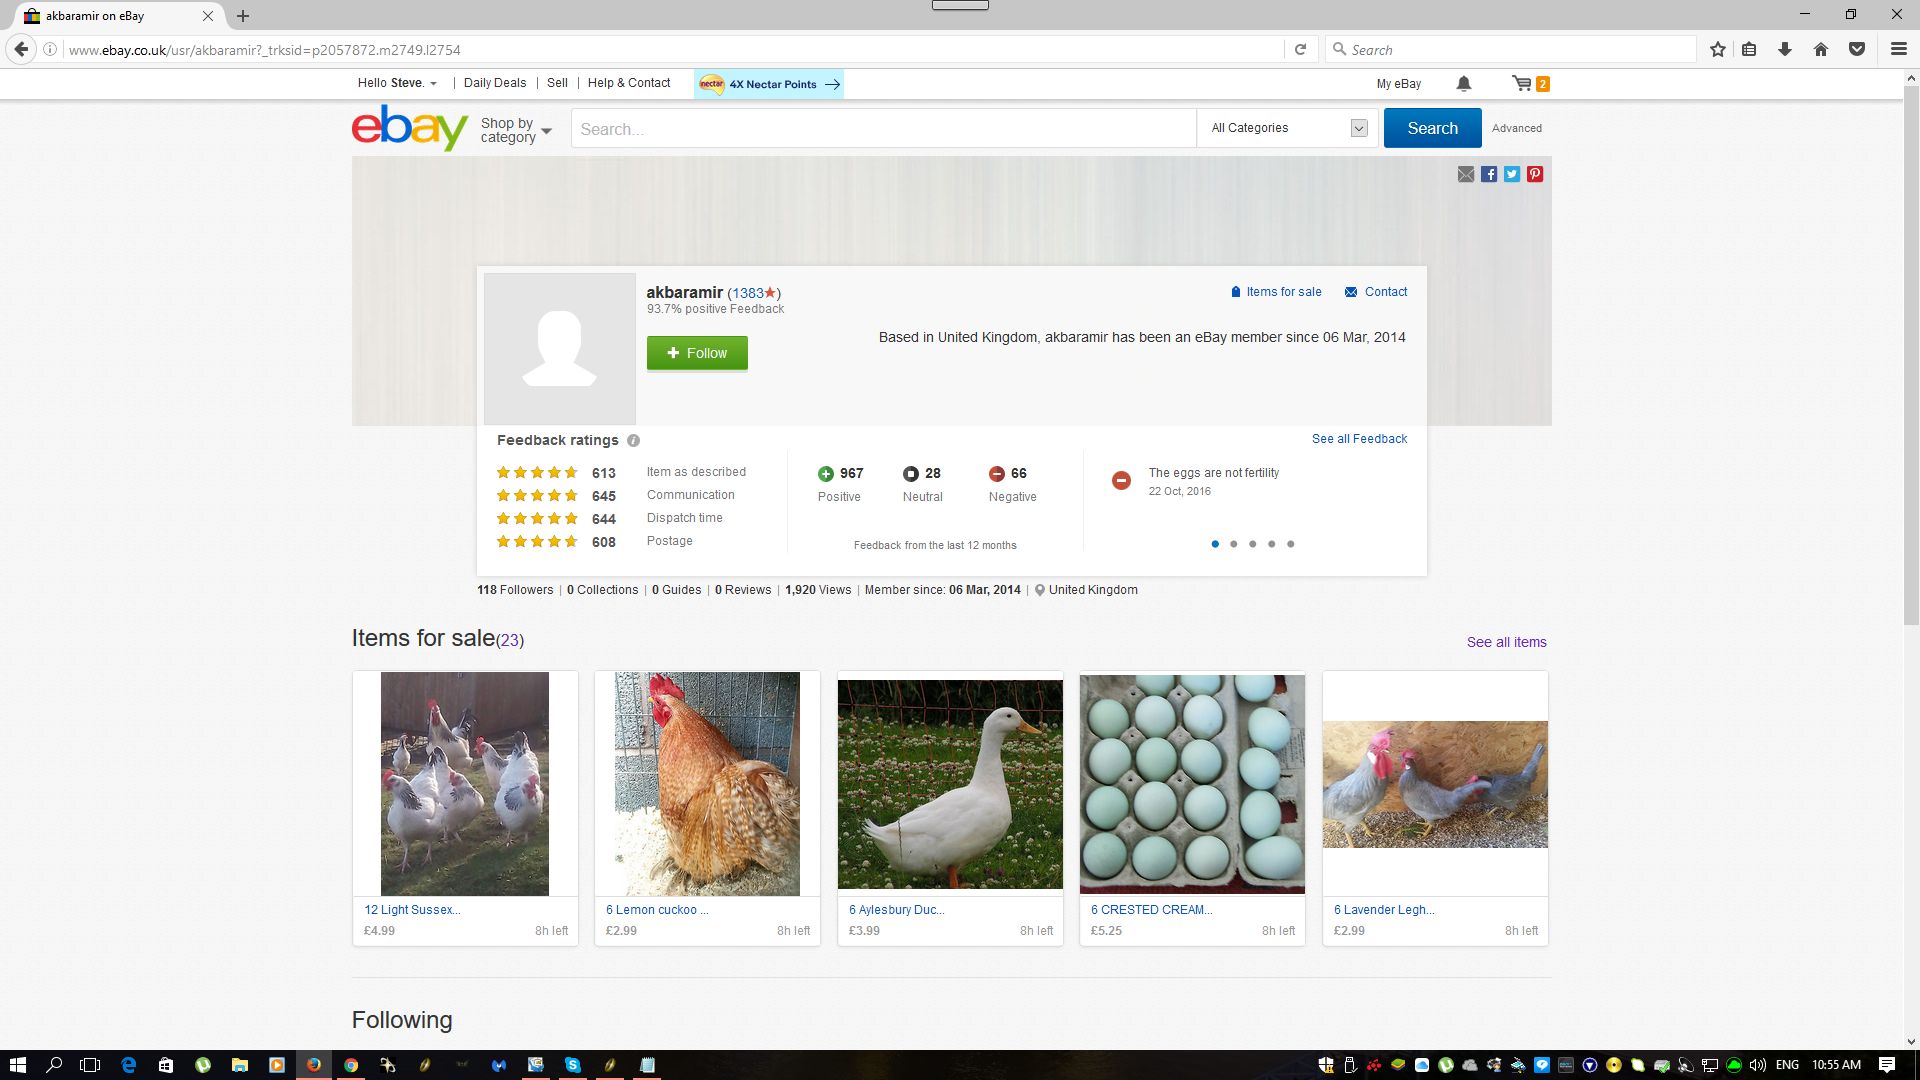This screenshot has height=1080, width=1920.
Task: Click the vertical page scrollbar
Action: (1911, 355)
